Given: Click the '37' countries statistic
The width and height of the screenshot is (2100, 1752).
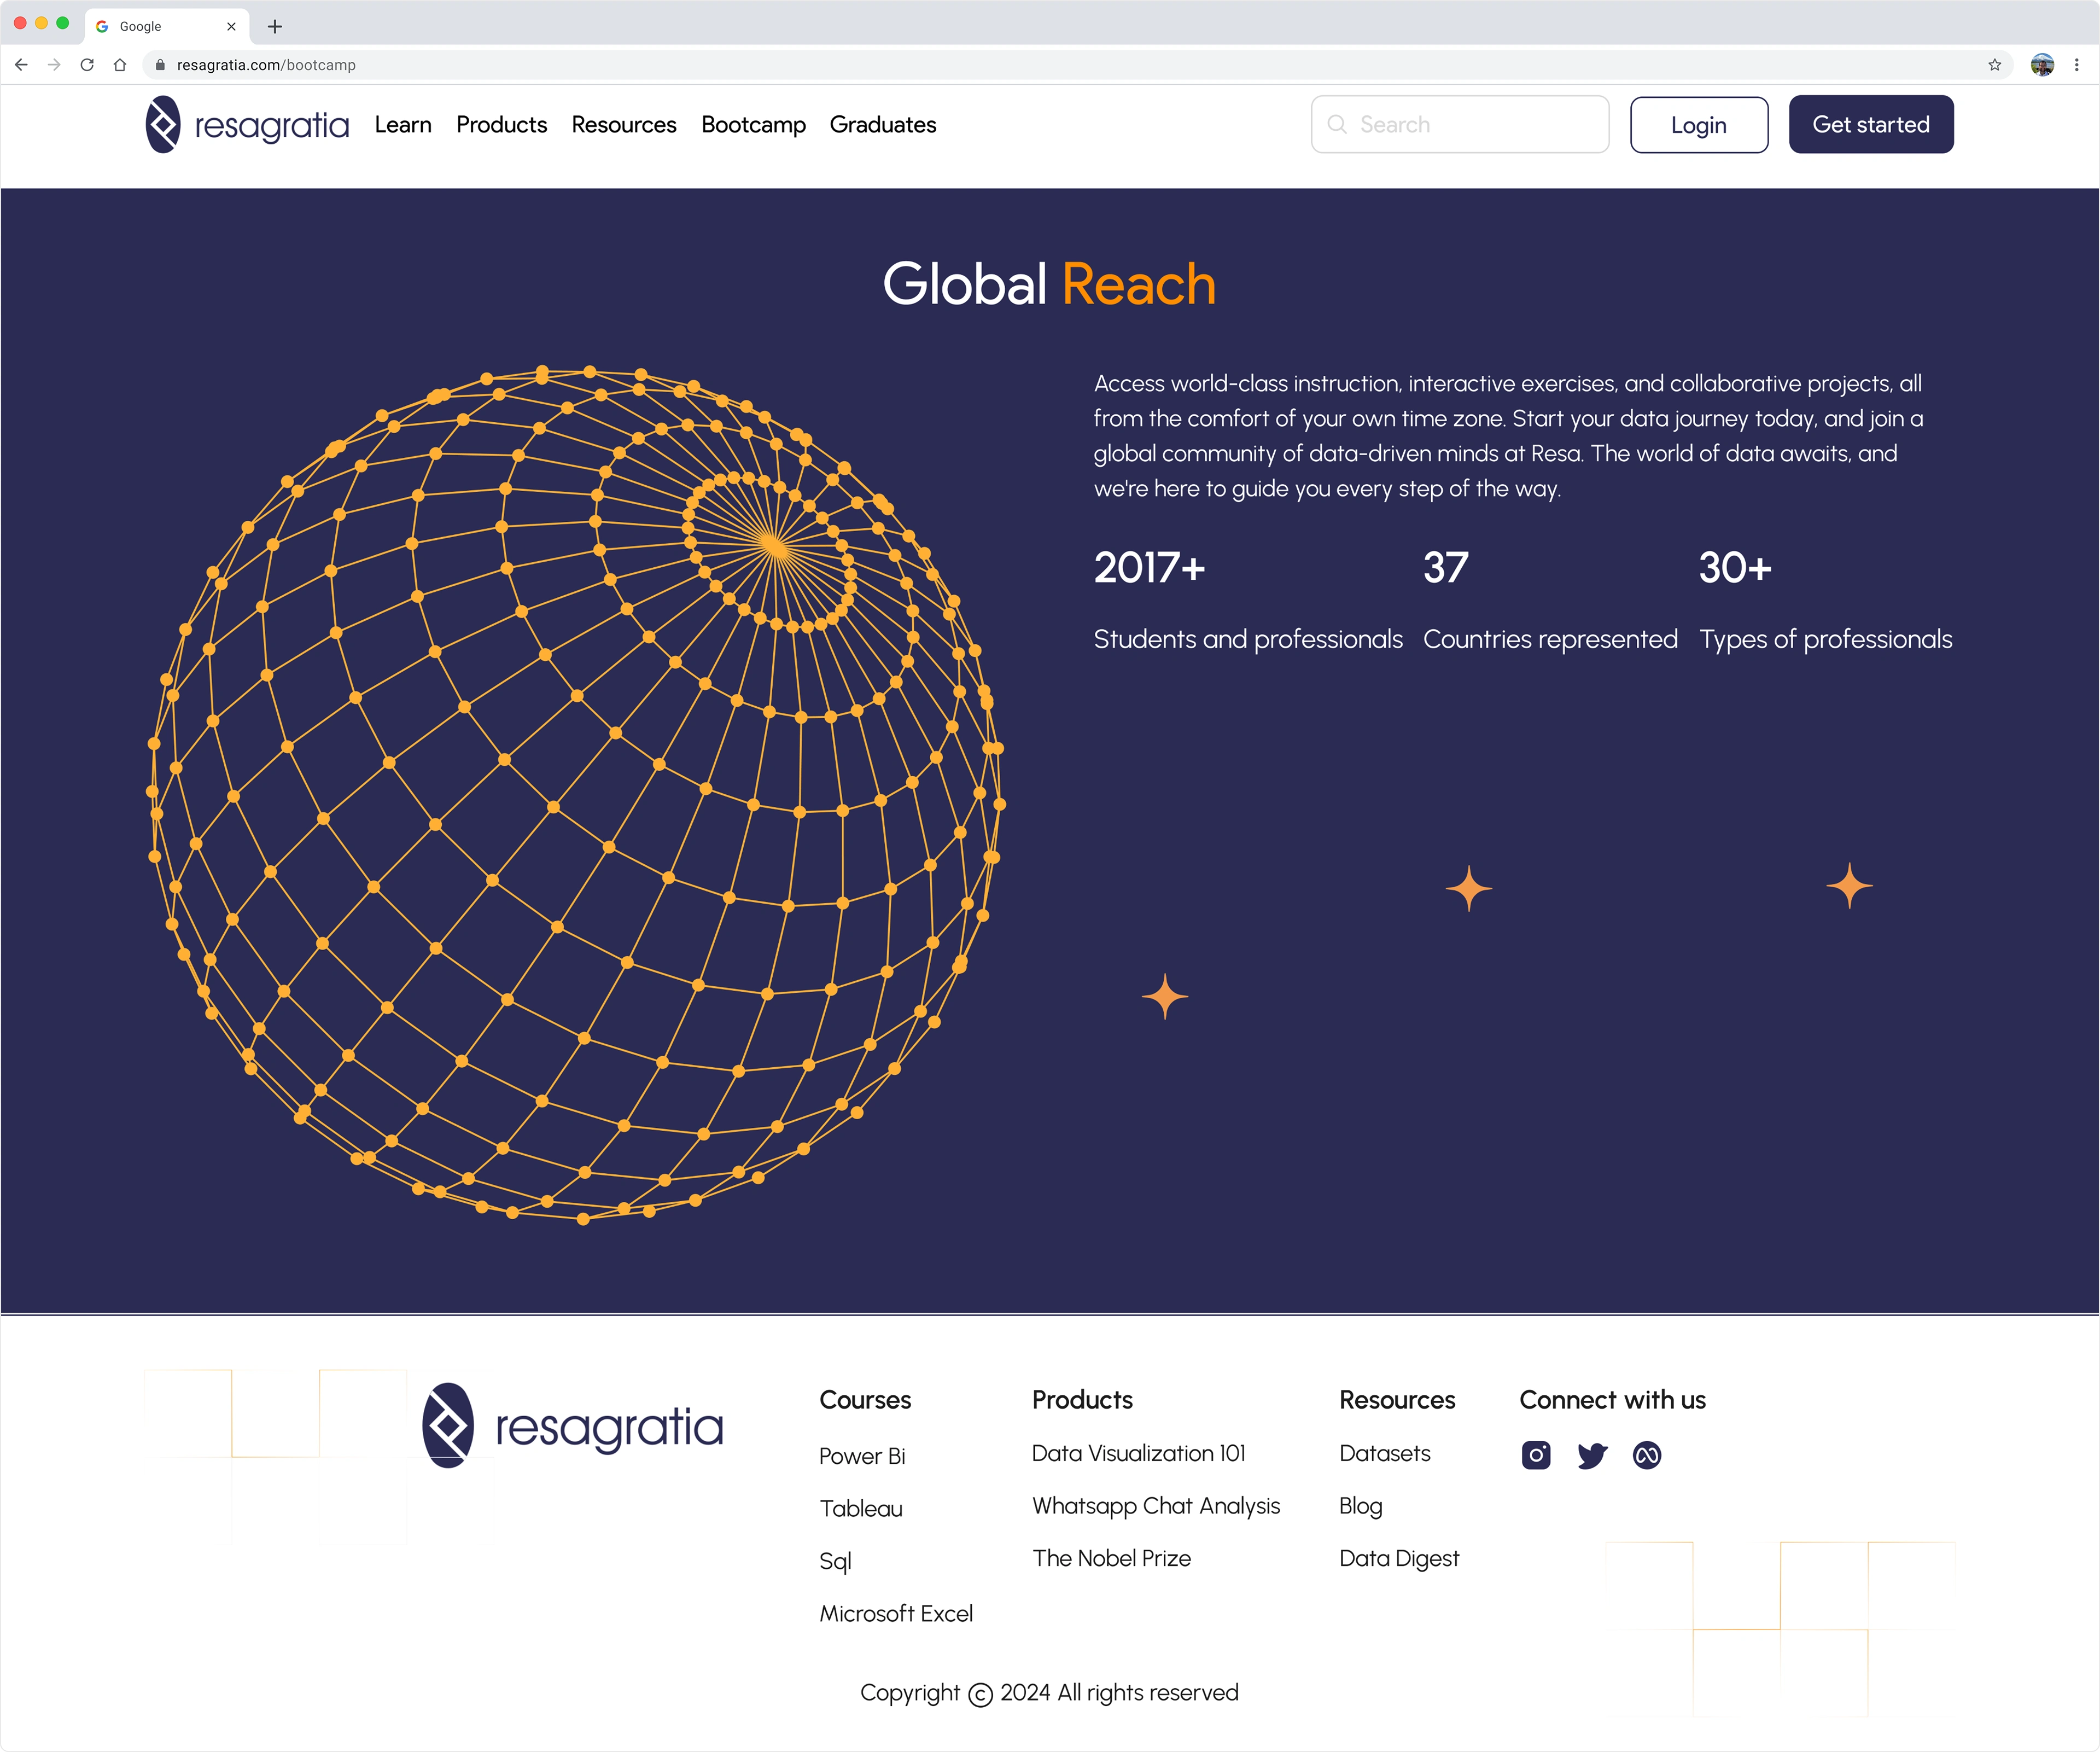Looking at the screenshot, I should [1446, 568].
